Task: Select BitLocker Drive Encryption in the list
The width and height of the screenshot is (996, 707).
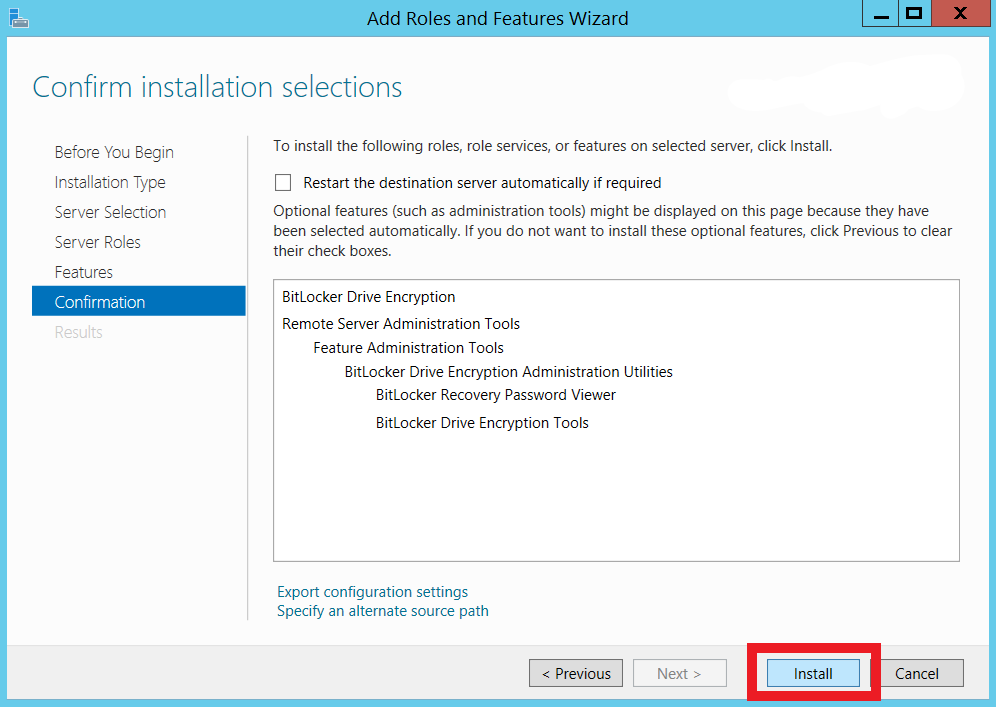Action: pyautogui.click(x=369, y=297)
